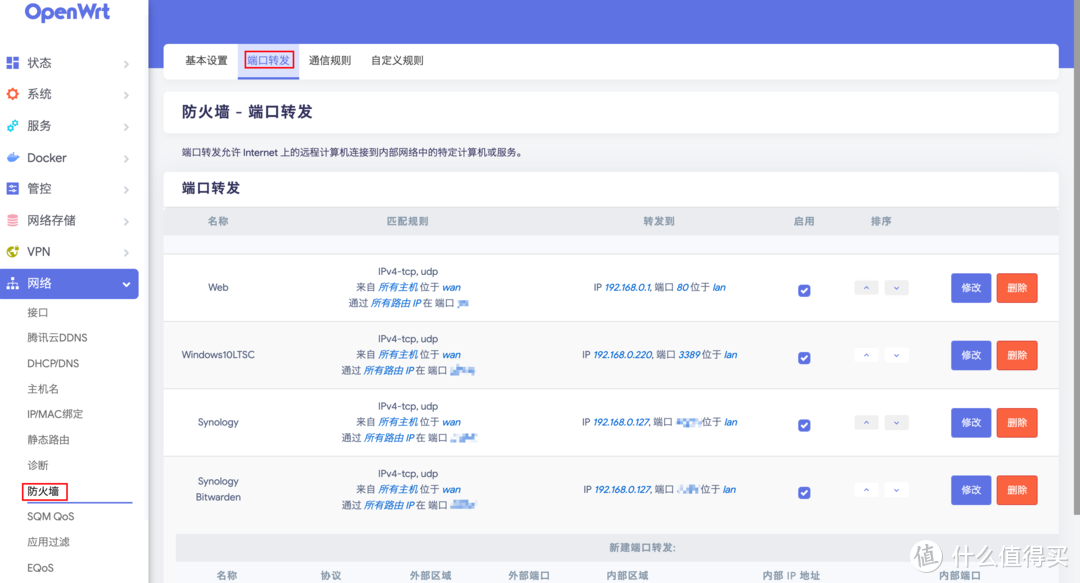Open the 状态 (Status) section icon

click(x=15, y=62)
